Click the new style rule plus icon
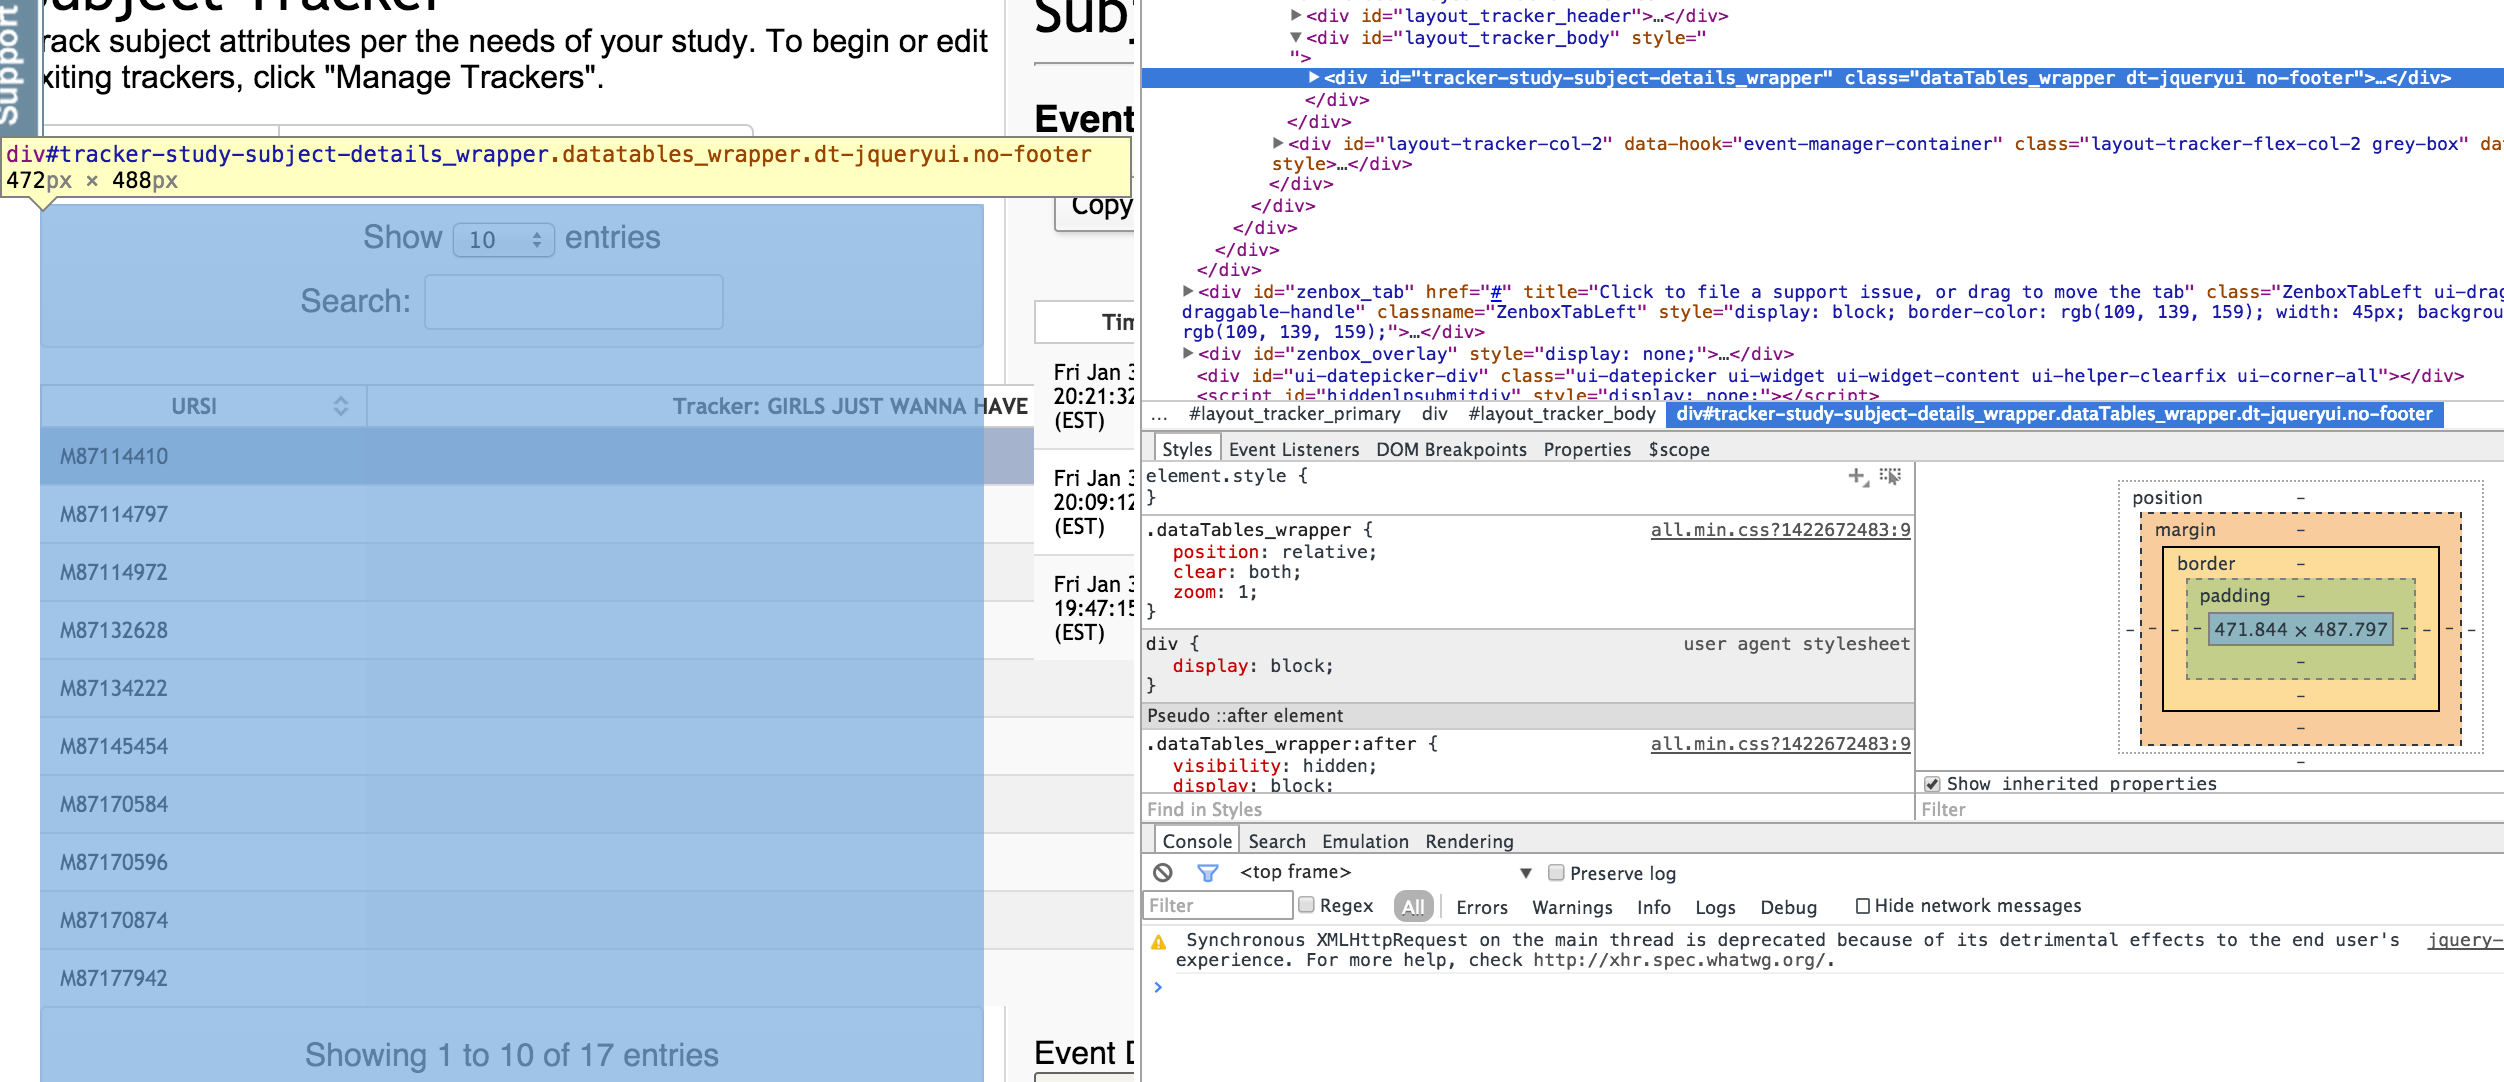Viewport: 2504px width, 1082px height. (1857, 477)
